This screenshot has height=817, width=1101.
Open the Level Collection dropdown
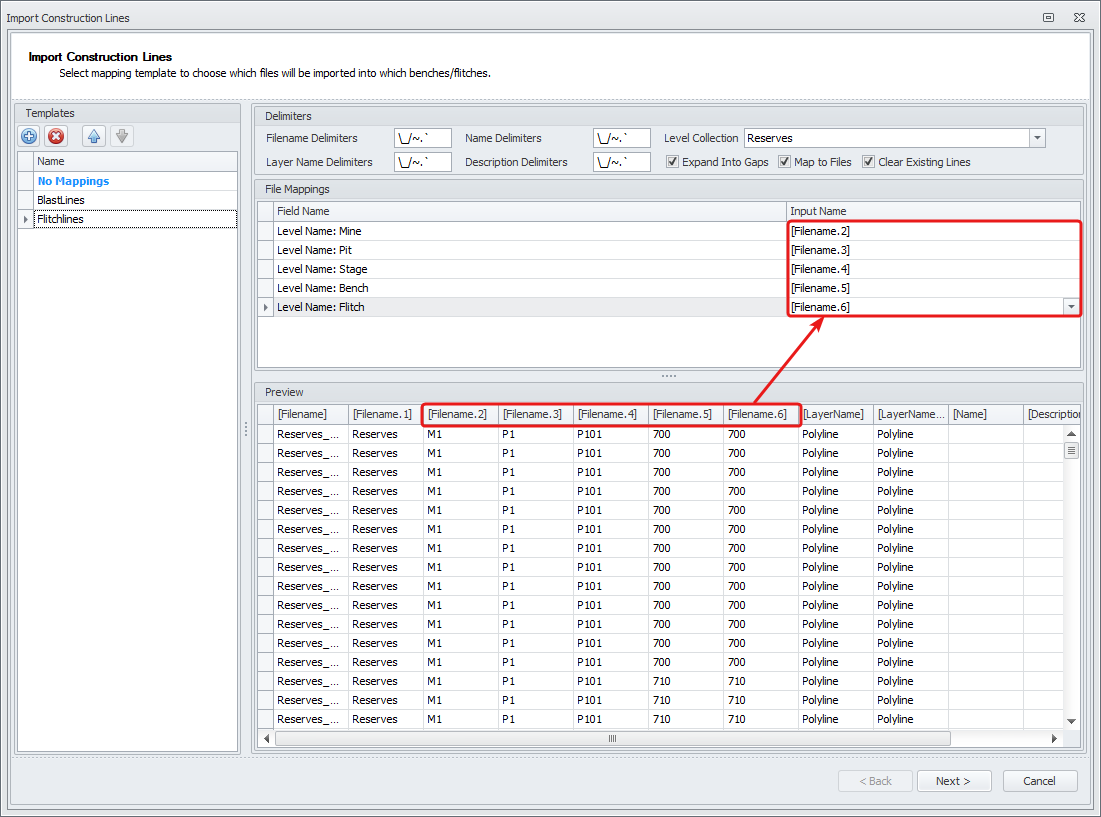[x=1037, y=138]
